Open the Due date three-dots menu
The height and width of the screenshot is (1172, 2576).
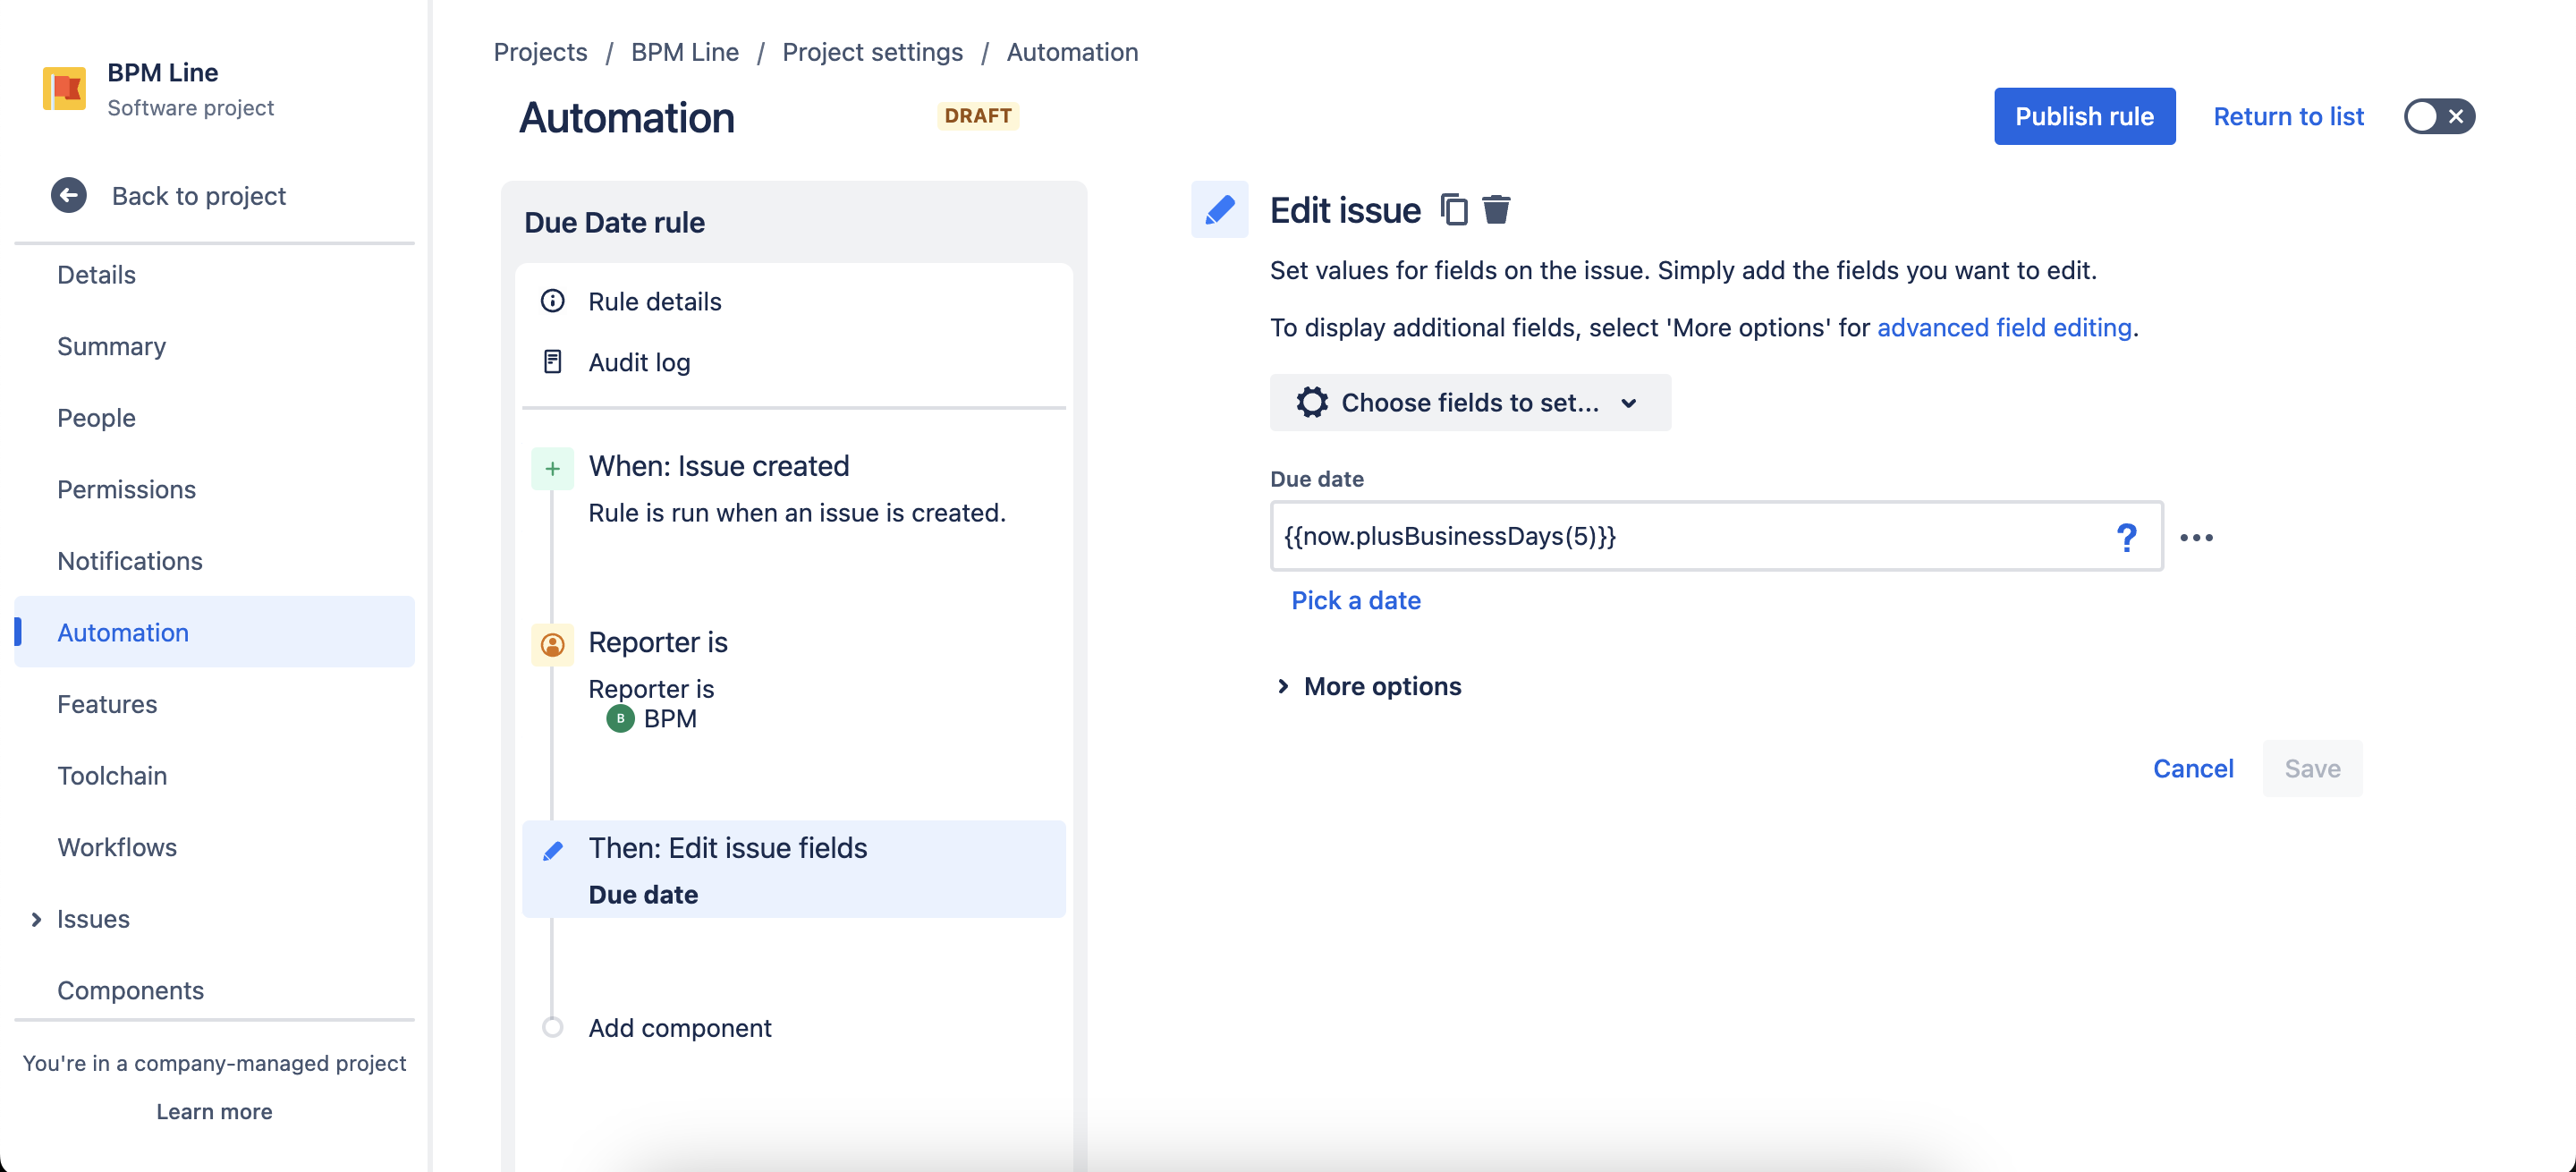coord(2196,538)
